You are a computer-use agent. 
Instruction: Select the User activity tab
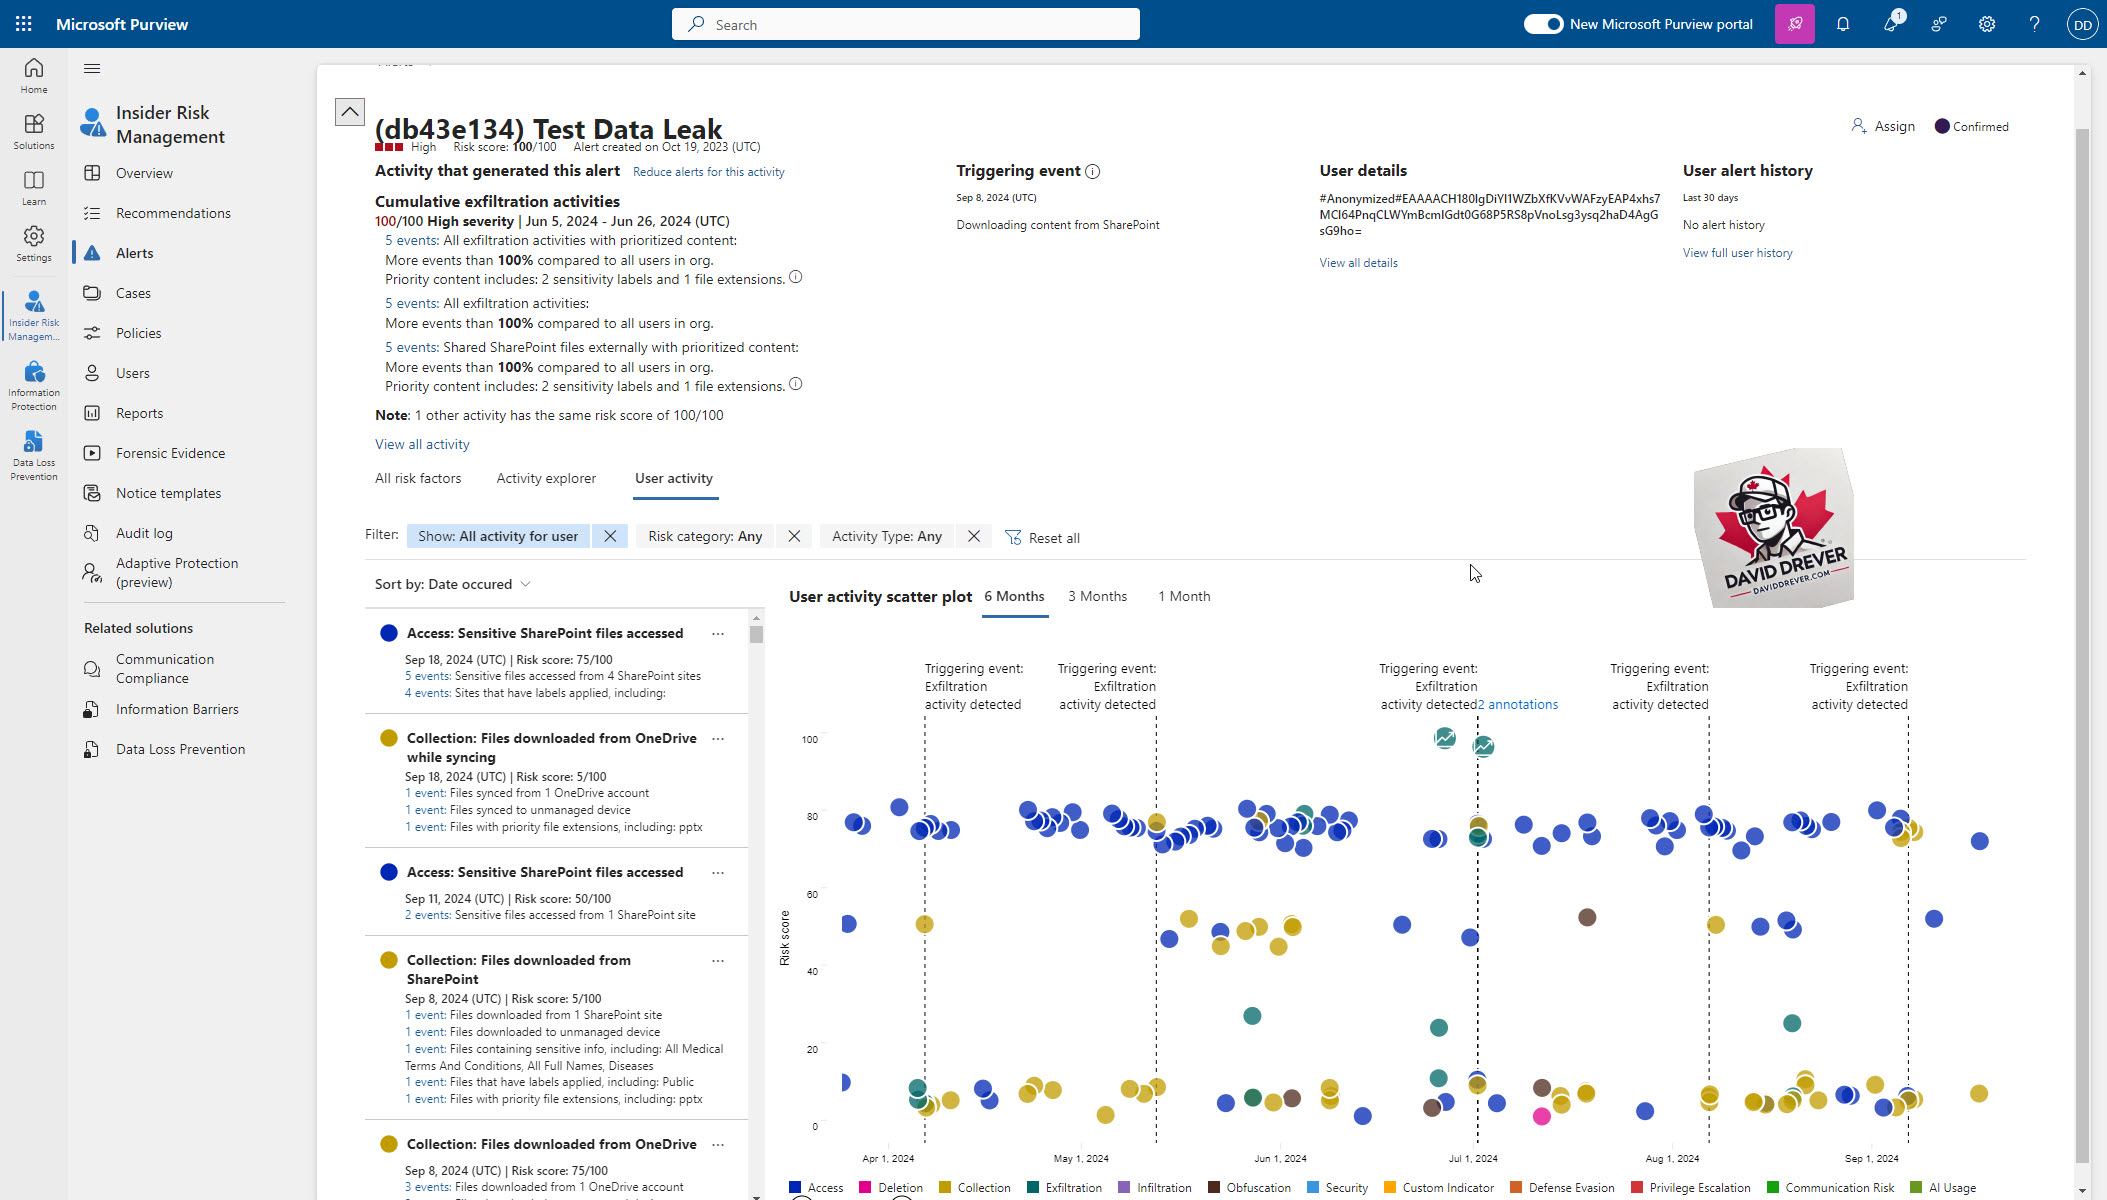click(674, 478)
